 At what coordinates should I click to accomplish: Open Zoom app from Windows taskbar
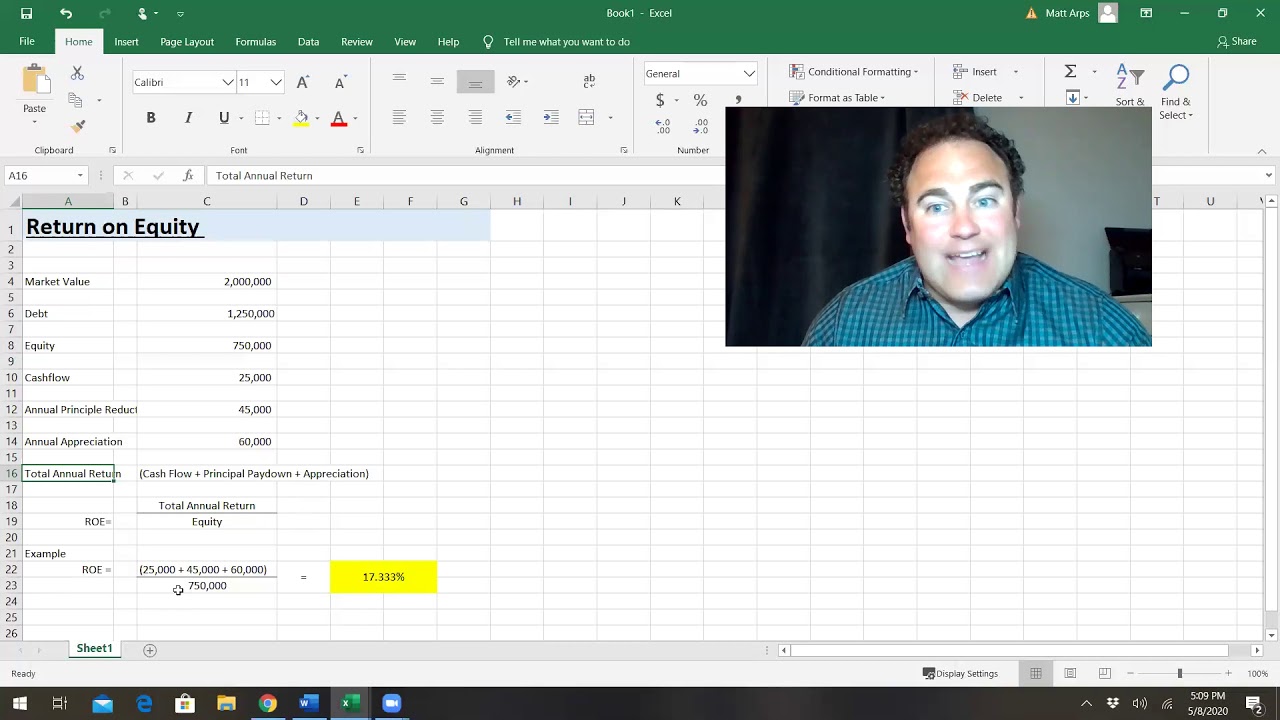coord(391,703)
